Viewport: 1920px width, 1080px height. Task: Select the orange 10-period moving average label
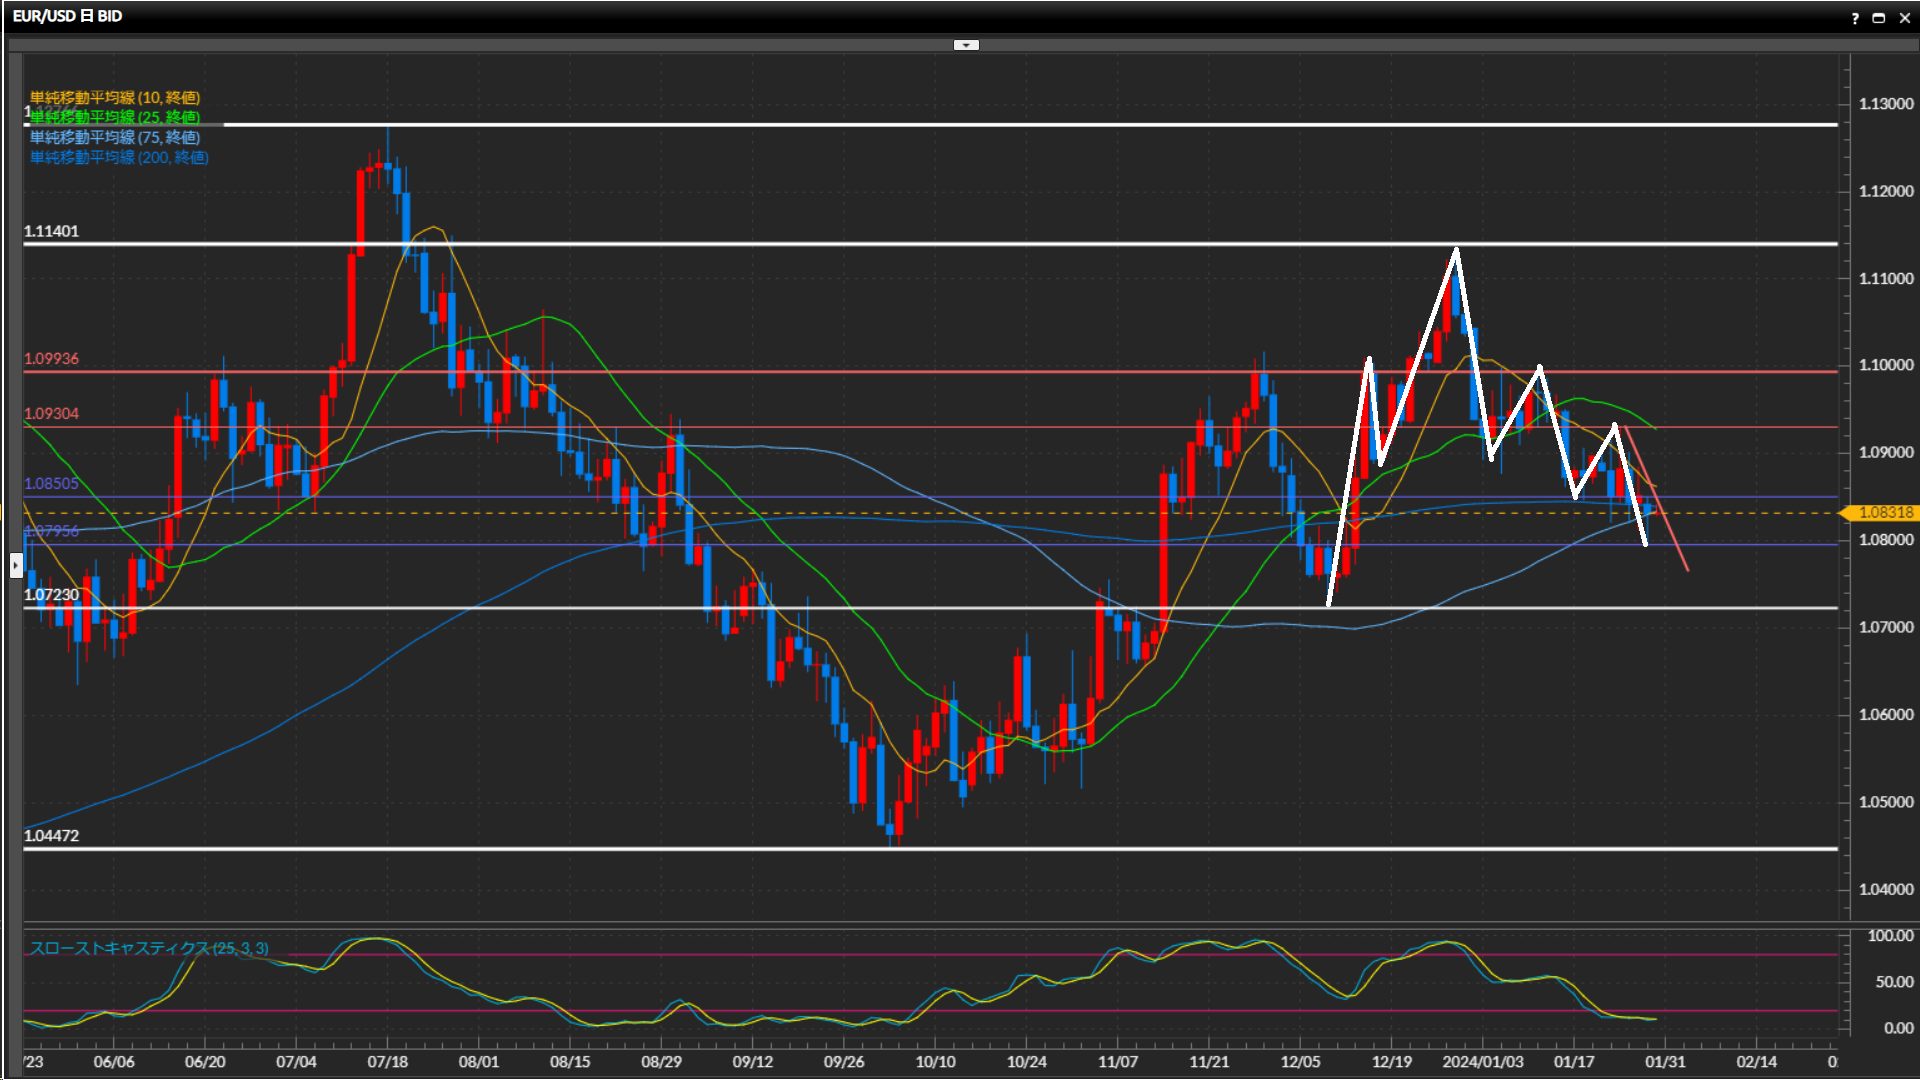tap(115, 97)
